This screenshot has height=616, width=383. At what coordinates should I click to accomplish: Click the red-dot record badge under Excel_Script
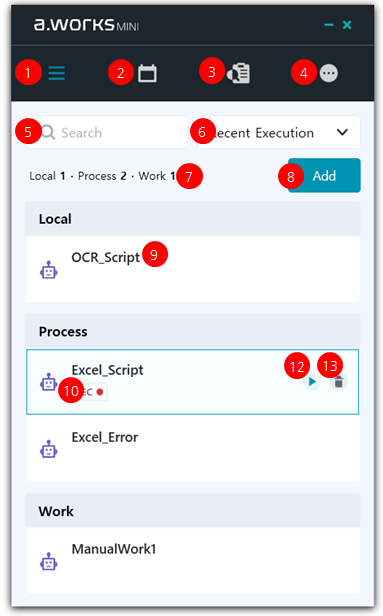(x=93, y=392)
